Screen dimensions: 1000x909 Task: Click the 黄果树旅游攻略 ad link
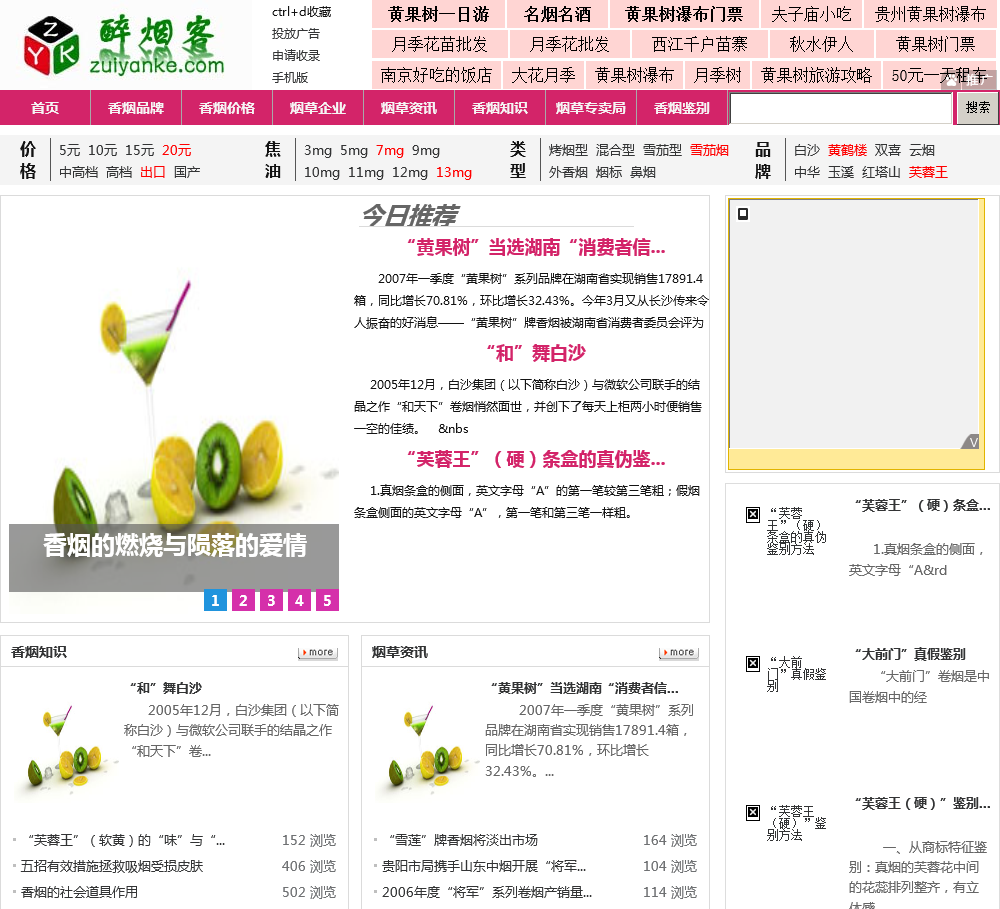[816, 75]
